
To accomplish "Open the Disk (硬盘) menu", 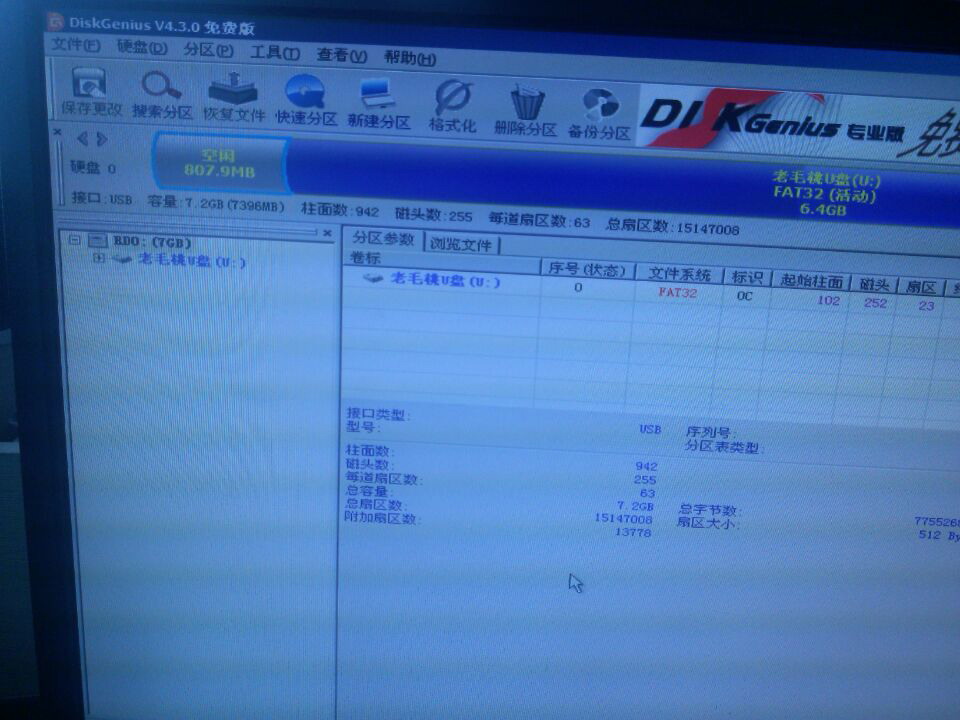I will tap(142, 48).
